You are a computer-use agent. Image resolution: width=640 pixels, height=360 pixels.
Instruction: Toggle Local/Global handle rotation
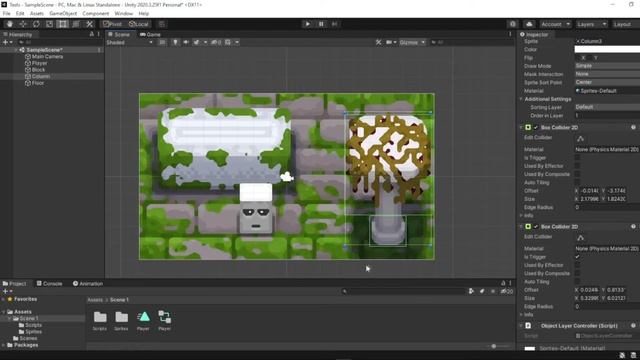(139, 24)
